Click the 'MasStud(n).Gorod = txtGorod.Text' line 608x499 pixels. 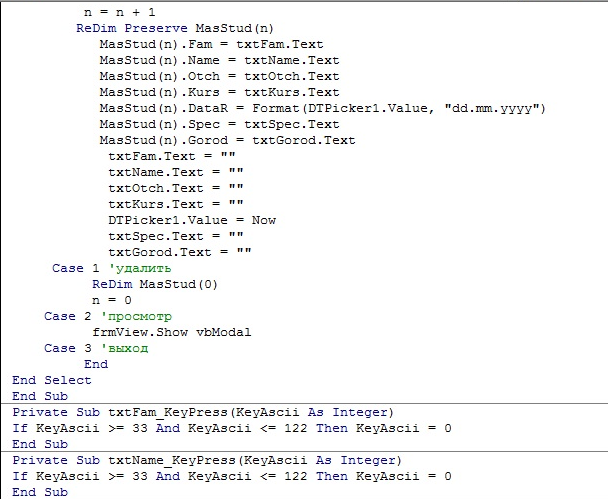click(228, 140)
